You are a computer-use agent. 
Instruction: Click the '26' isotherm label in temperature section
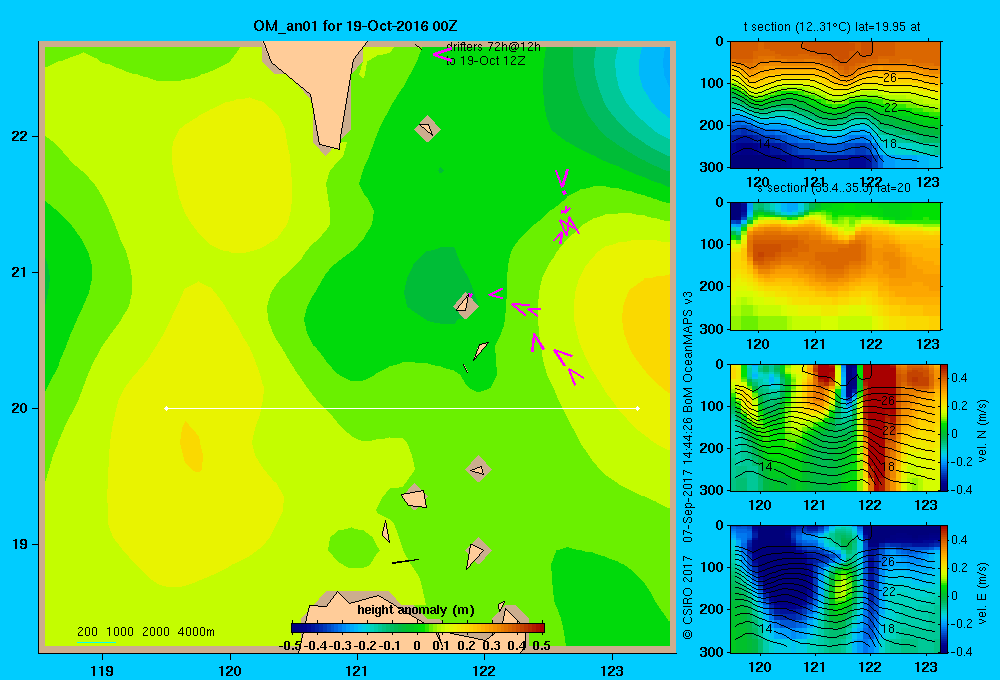tap(890, 78)
